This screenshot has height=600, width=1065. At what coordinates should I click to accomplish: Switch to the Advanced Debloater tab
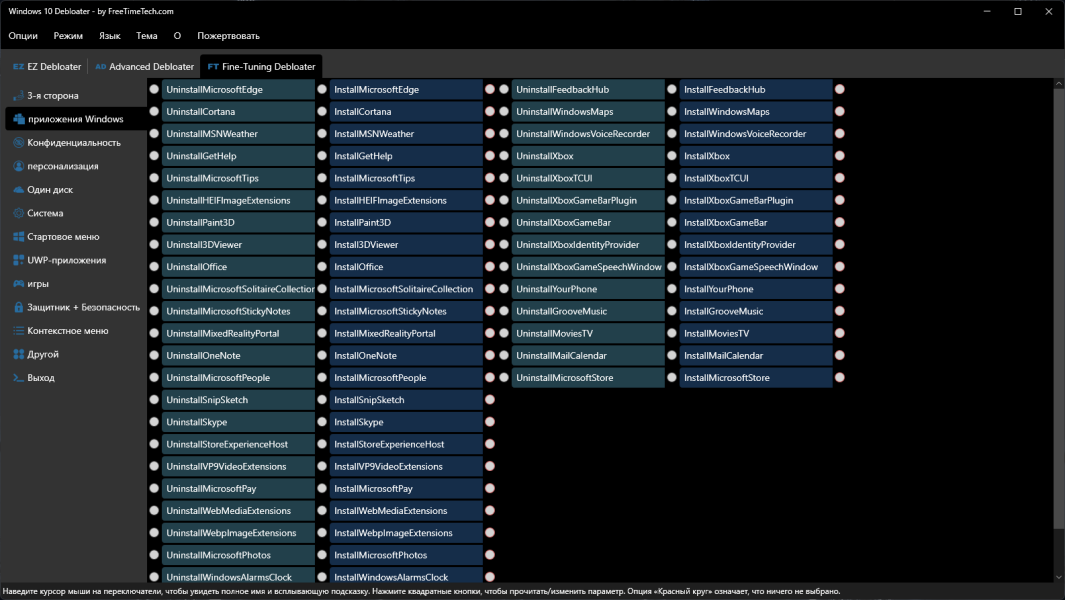144,67
